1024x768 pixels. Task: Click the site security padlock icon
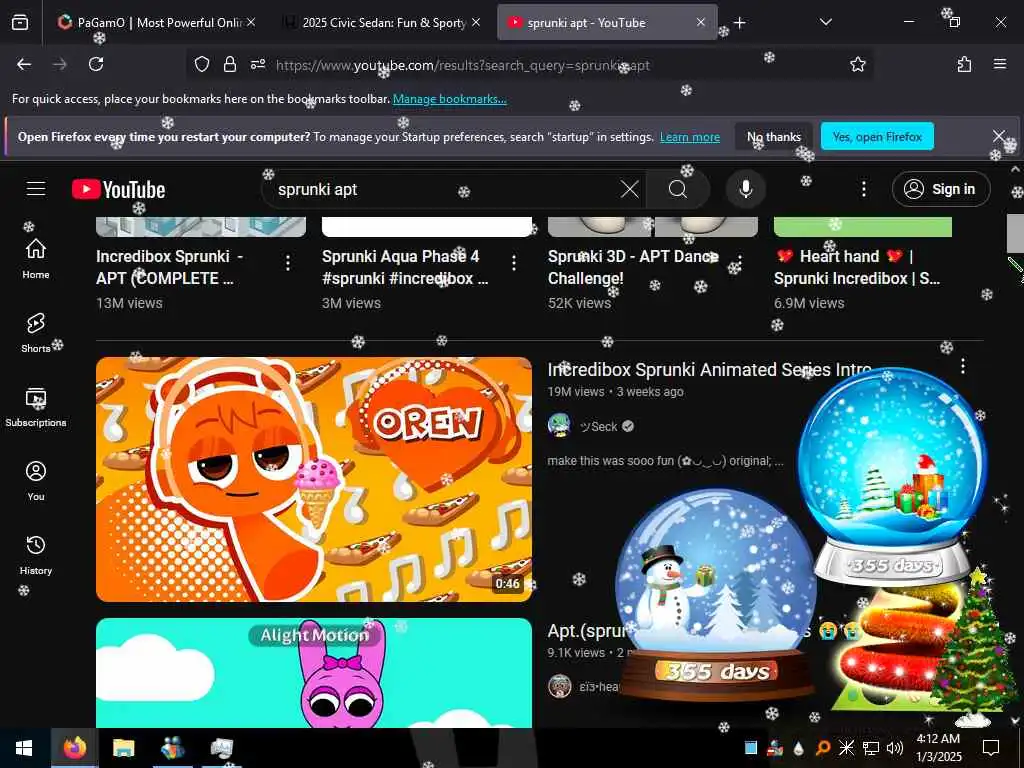[229, 64]
